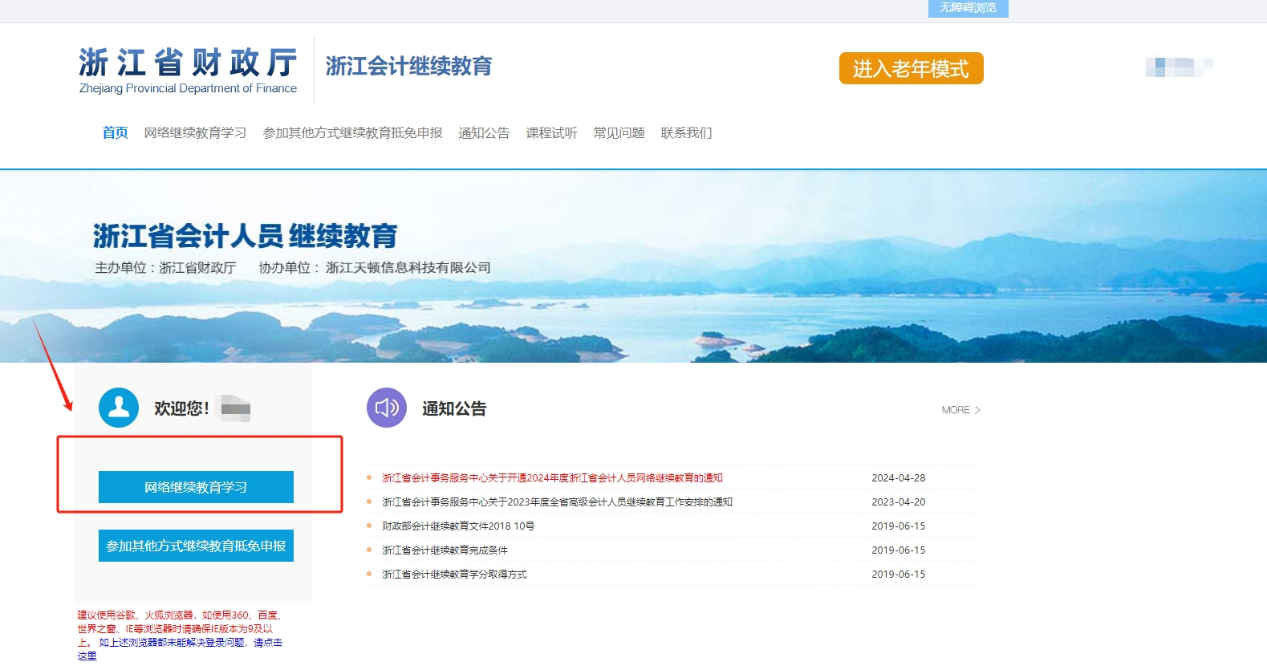
Task: Open 参加其他方式继续教育抵免申报 application
Action: [196, 547]
